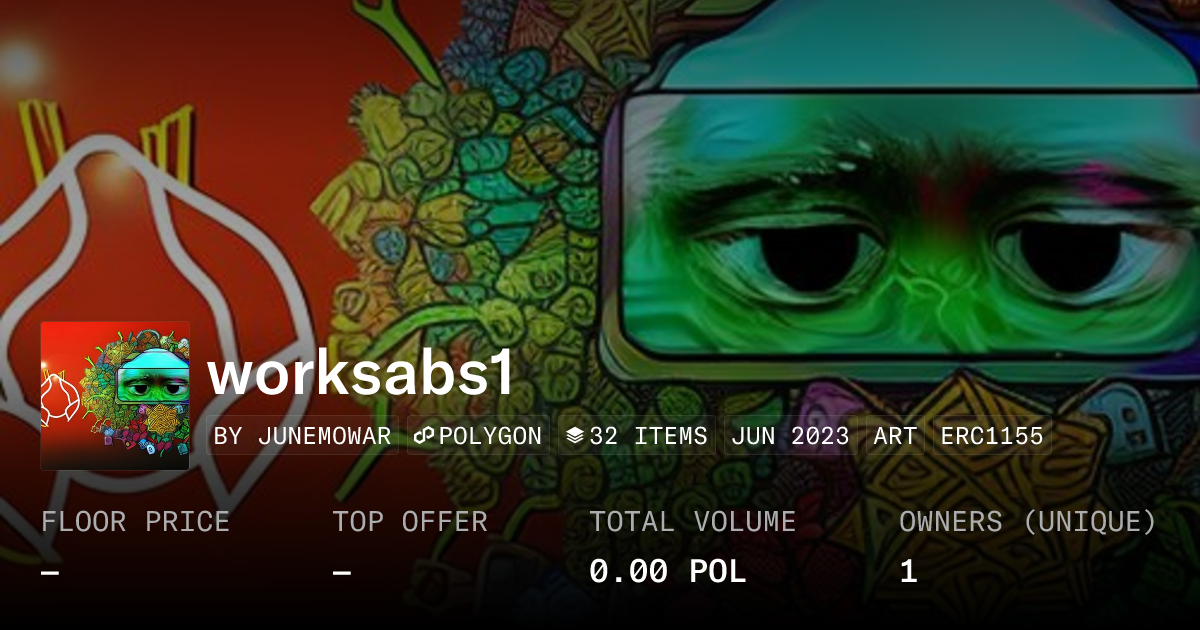
Task: Click the ART category badge
Action: [x=895, y=436]
